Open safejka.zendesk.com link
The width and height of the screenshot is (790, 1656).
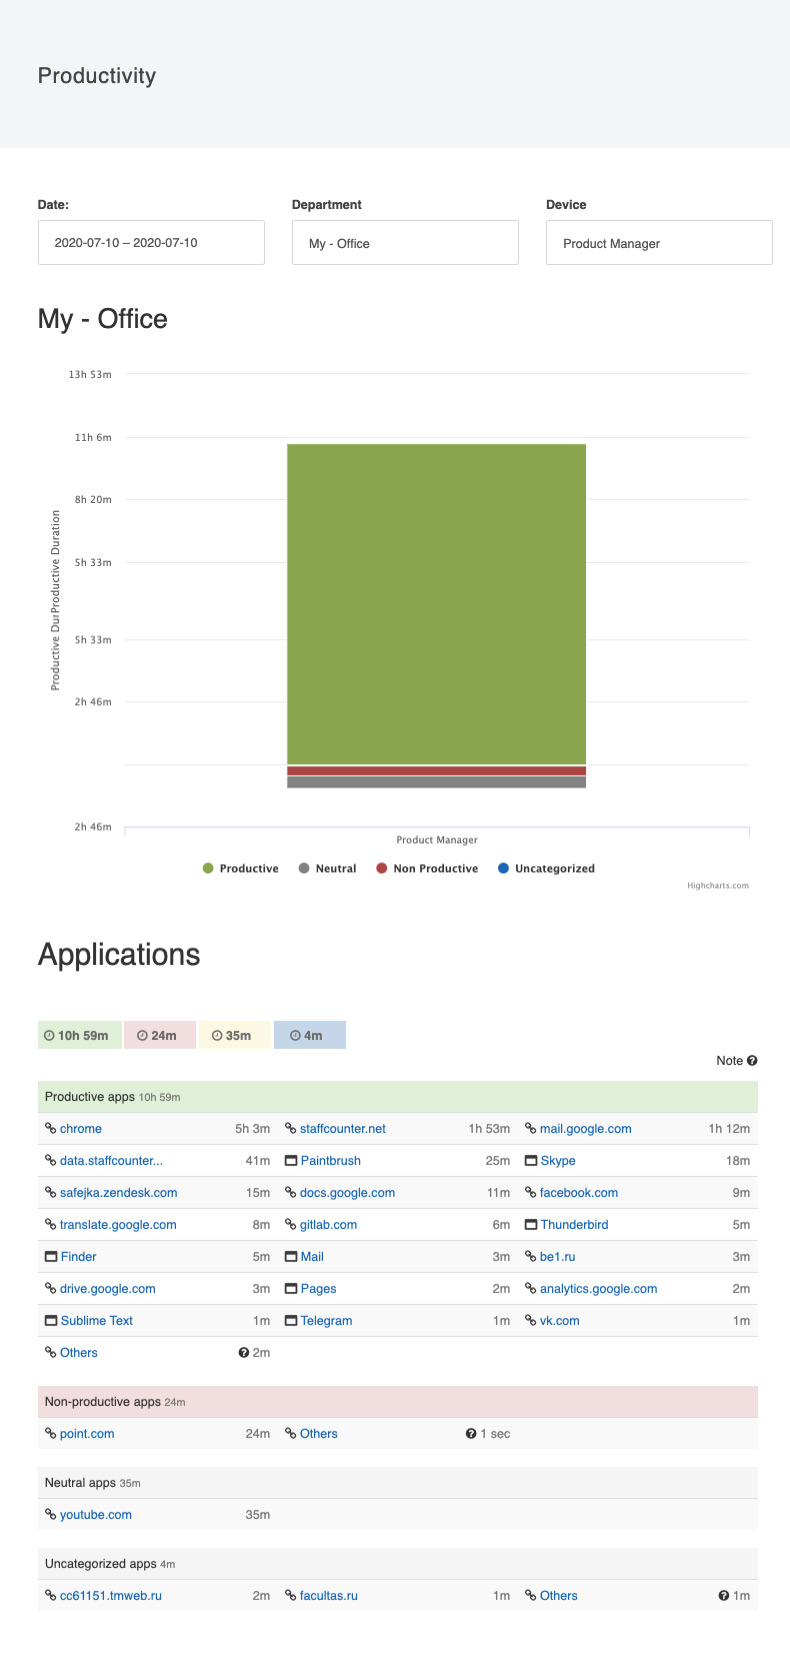click(x=119, y=1193)
